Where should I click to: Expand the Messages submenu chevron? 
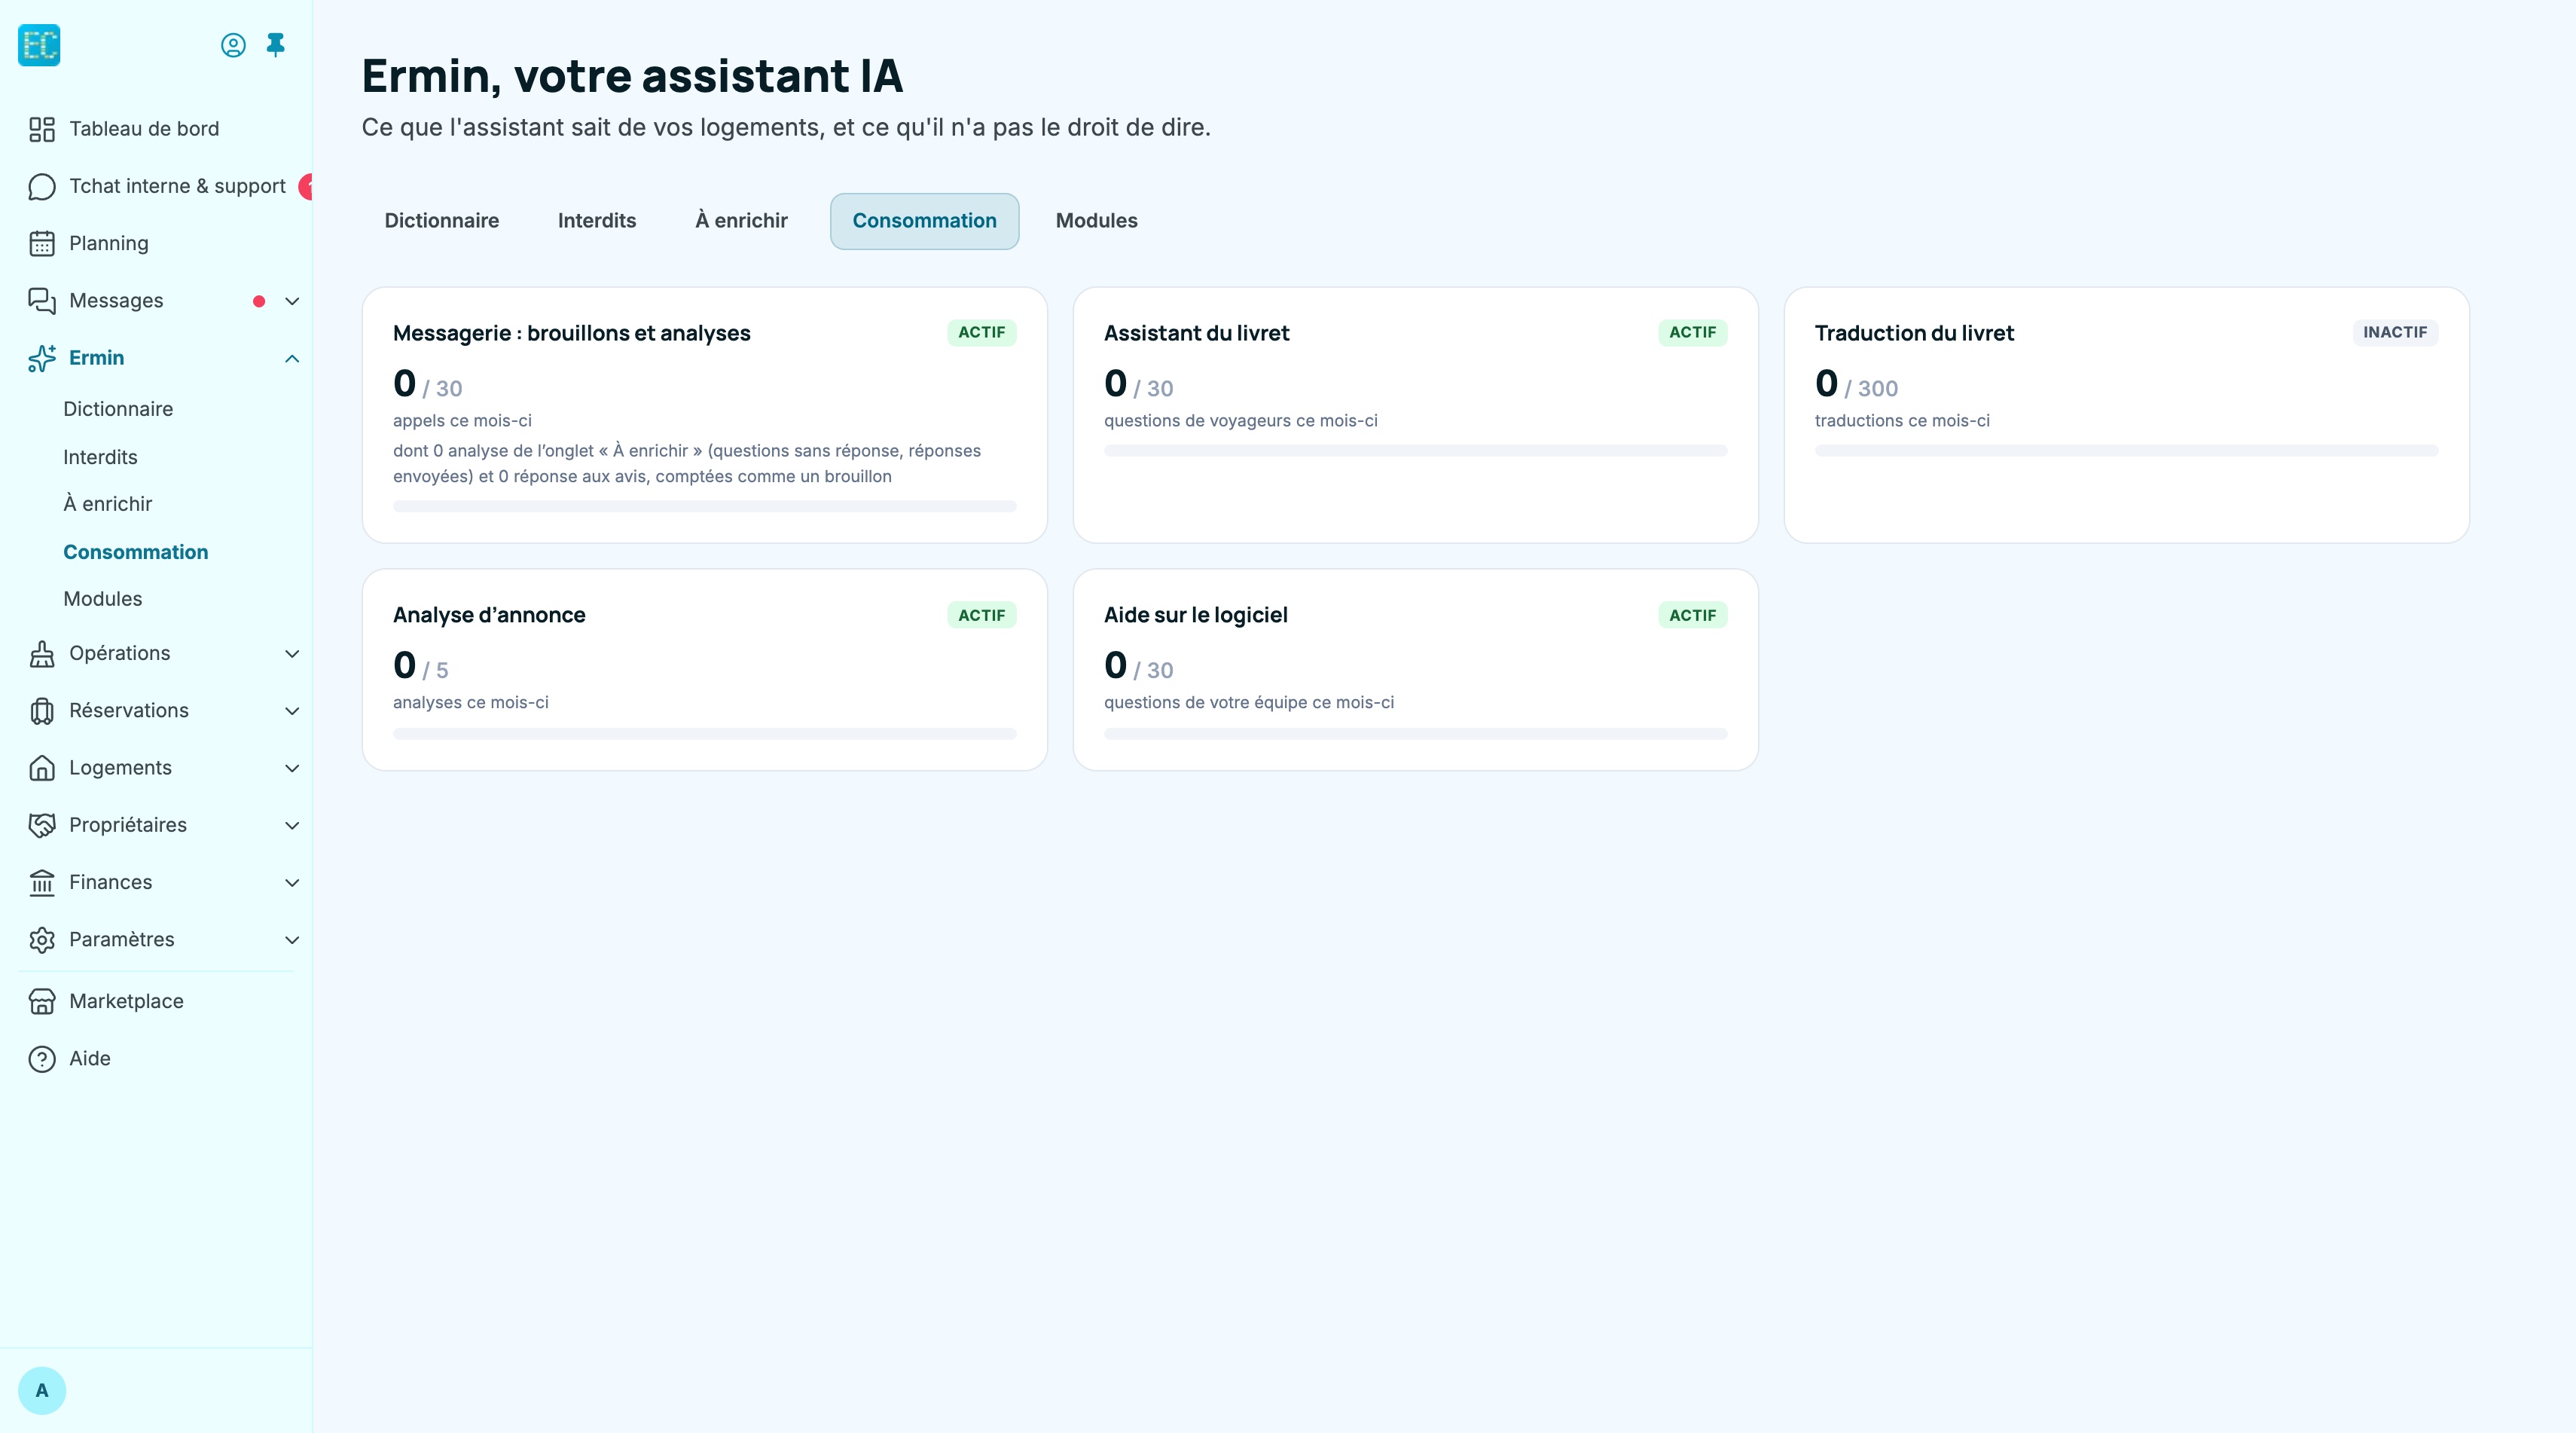coord(292,301)
